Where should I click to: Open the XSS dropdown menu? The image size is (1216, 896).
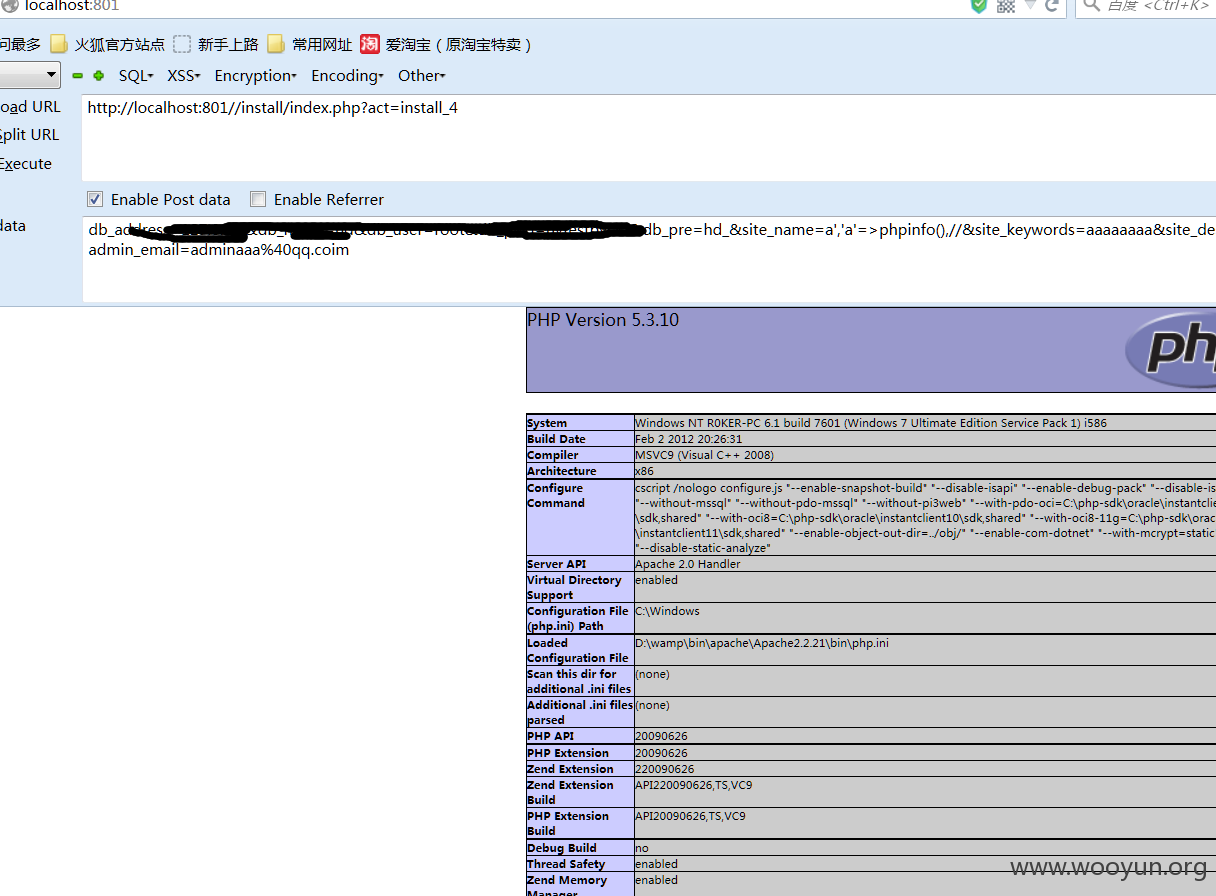click(x=183, y=76)
